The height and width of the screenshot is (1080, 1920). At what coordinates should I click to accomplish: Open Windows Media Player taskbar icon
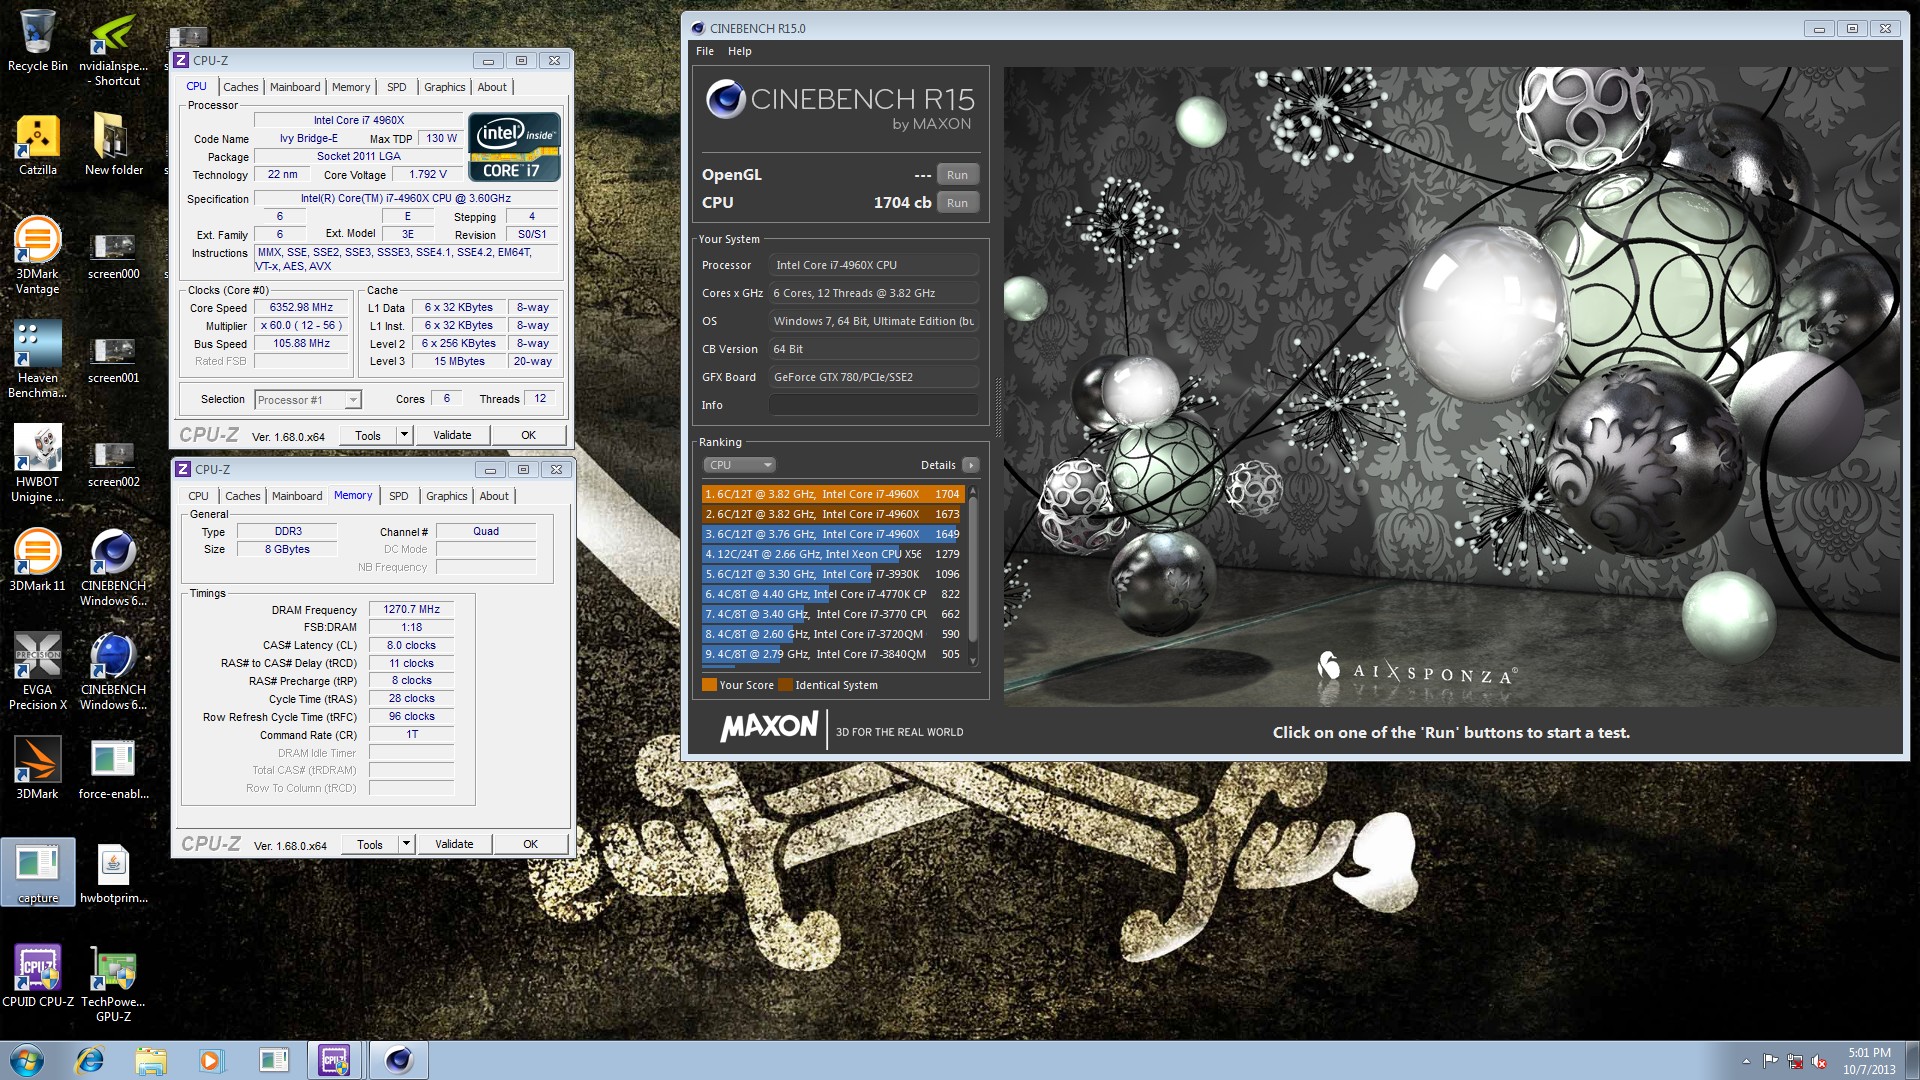coord(211,1060)
